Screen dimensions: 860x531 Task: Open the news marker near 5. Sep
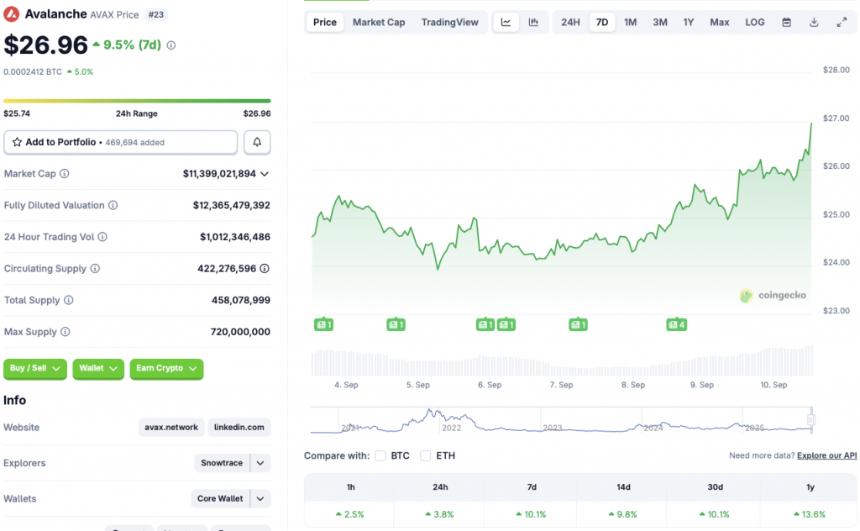click(x=396, y=325)
